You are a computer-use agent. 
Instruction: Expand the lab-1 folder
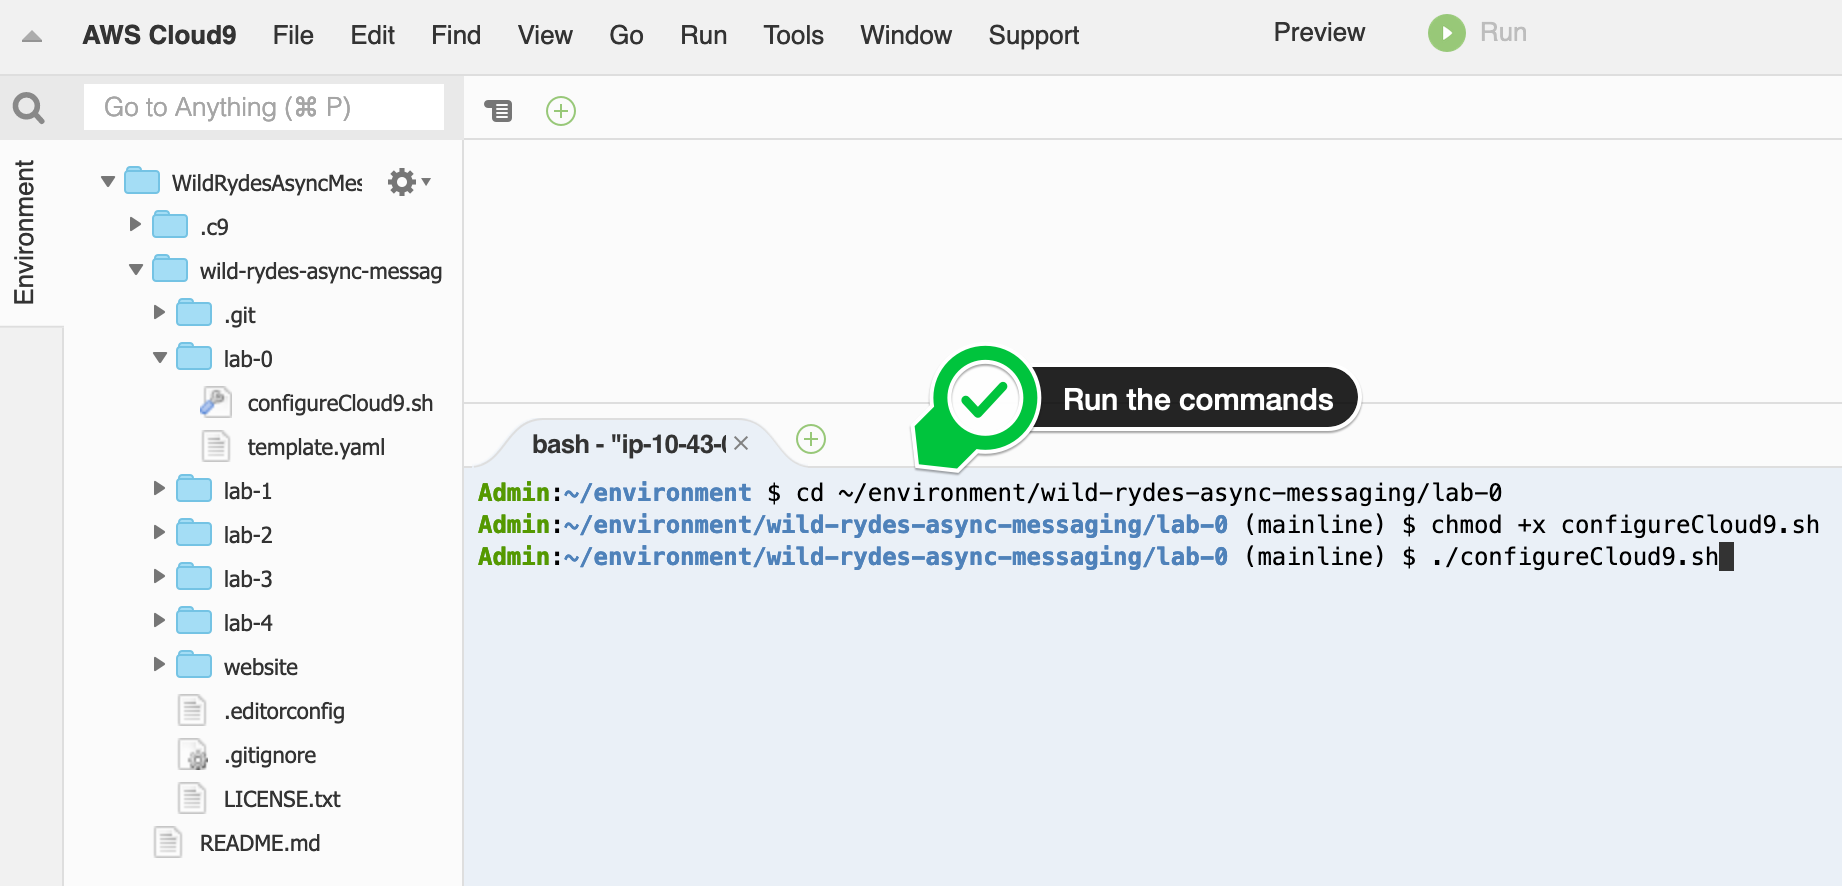[x=159, y=489]
